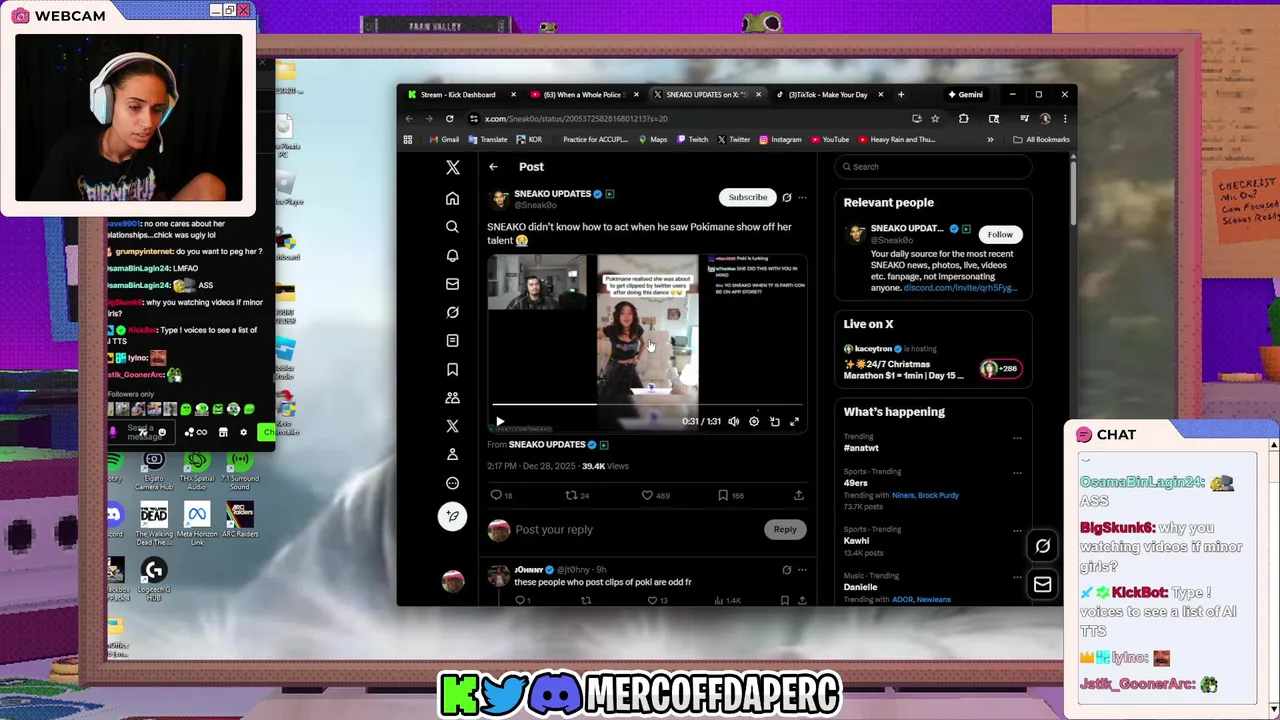Share the main post via upload icon
Viewport: 1280px width, 720px height.
pyautogui.click(x=798, y=495)
